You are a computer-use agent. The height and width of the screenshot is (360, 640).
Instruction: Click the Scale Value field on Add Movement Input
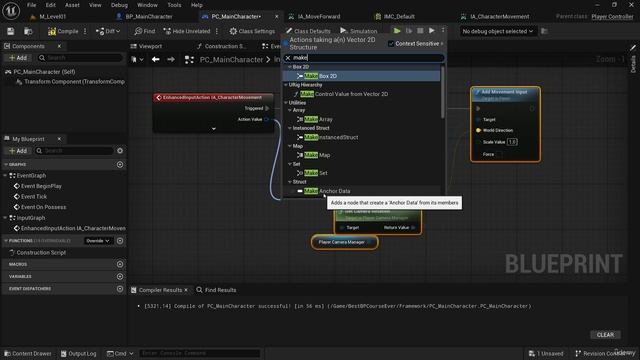pos(512,142)
